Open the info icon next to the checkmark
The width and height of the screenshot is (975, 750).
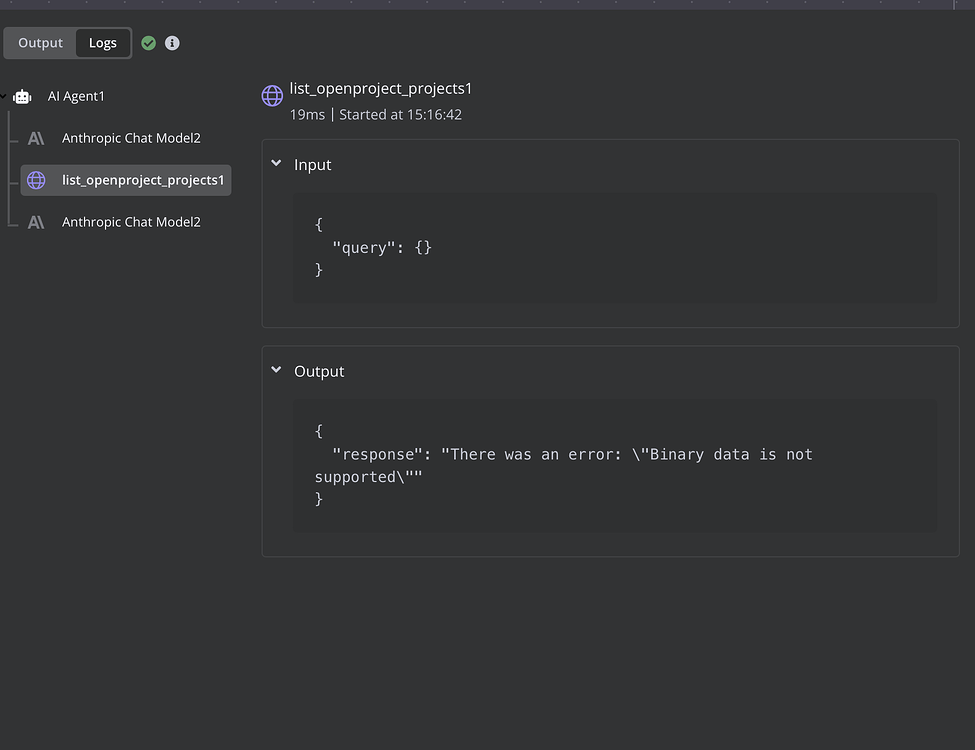(171, 43)
